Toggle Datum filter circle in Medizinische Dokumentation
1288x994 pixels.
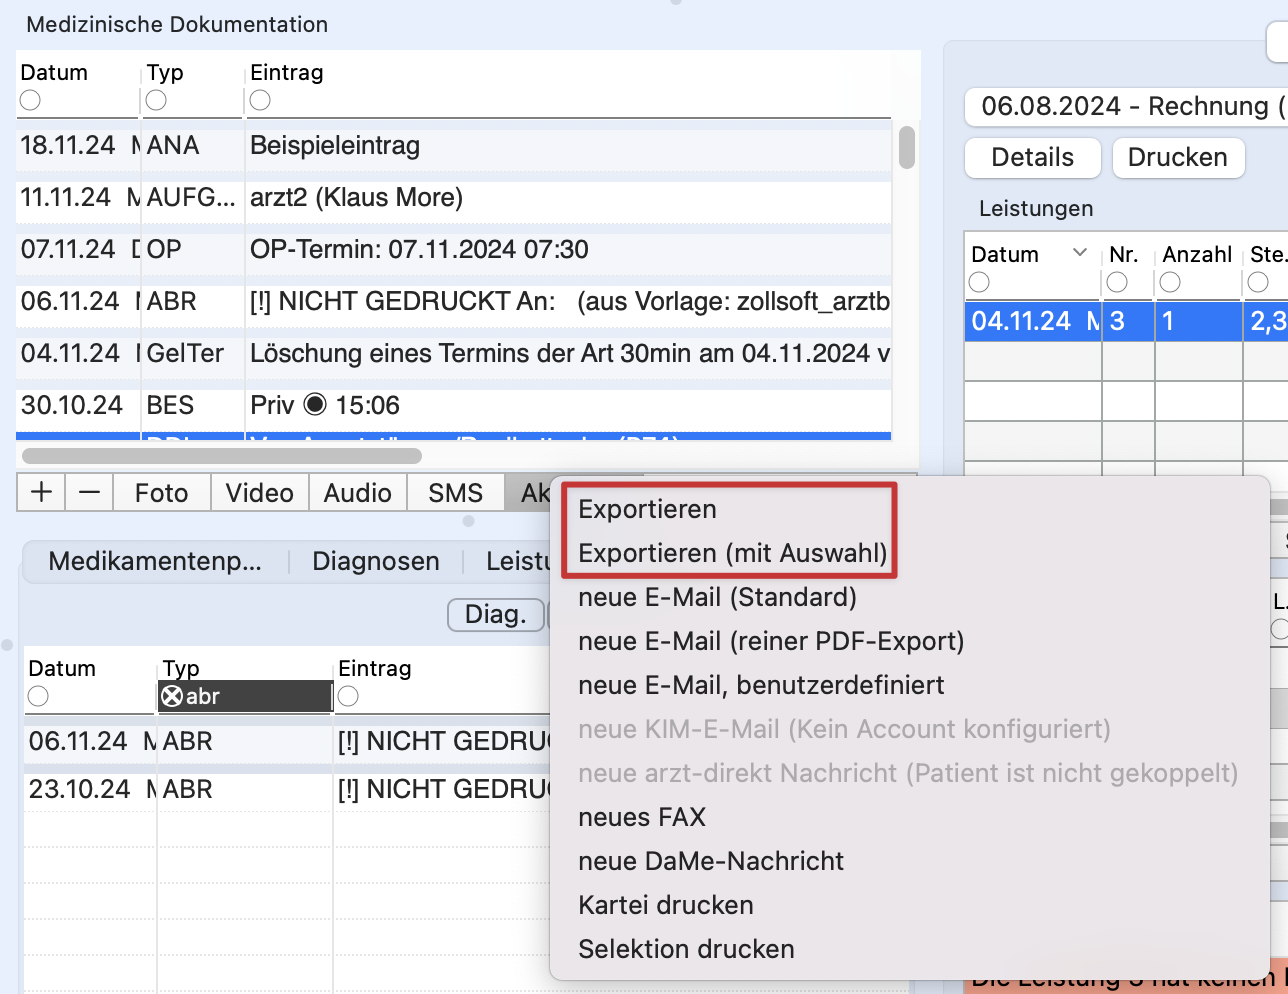click(30, 100)
